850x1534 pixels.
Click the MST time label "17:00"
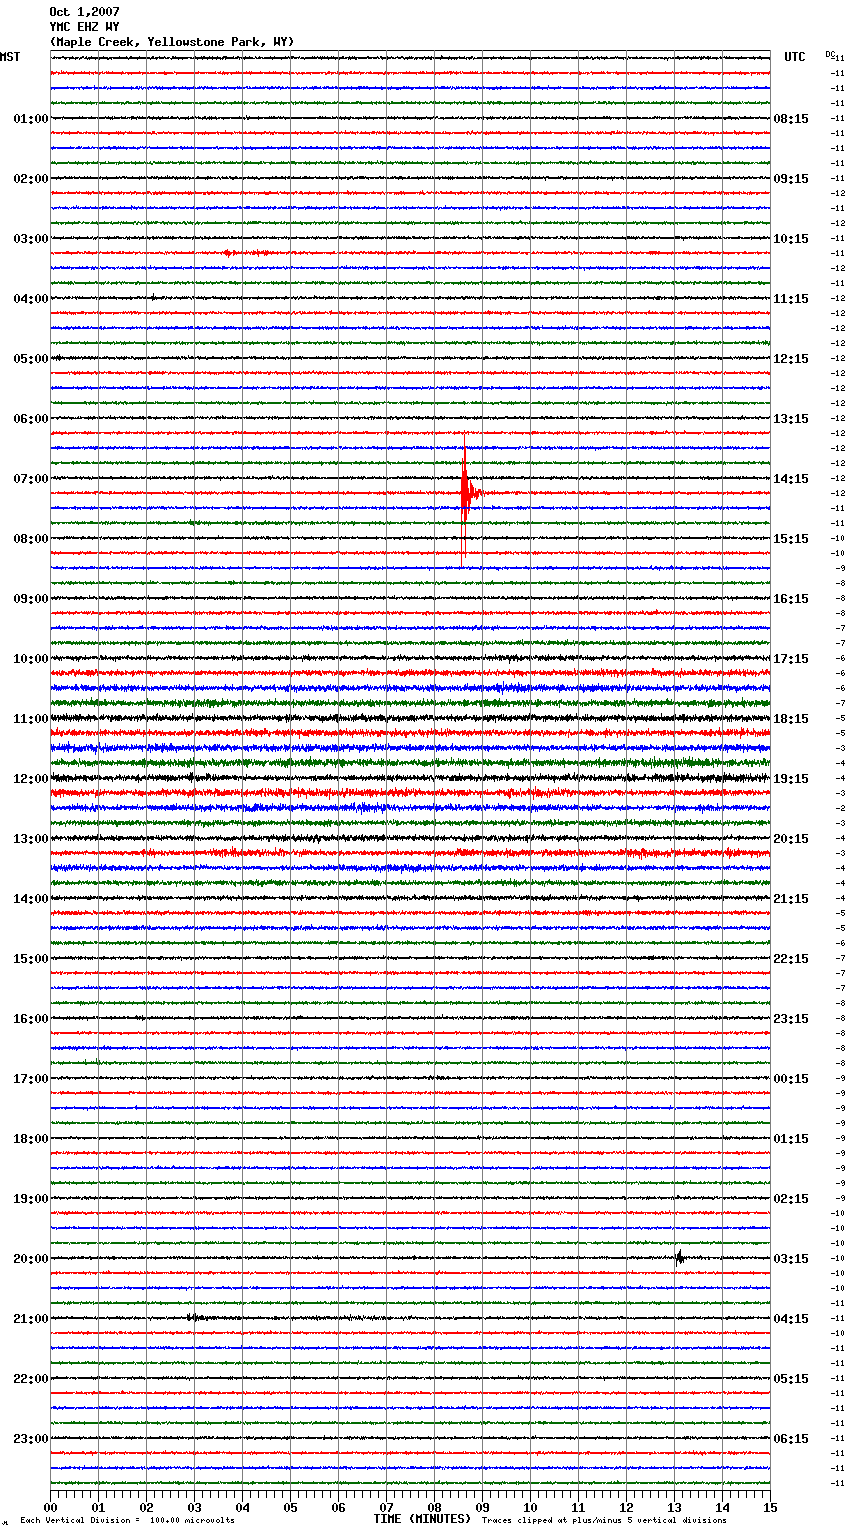point(31,1079)
